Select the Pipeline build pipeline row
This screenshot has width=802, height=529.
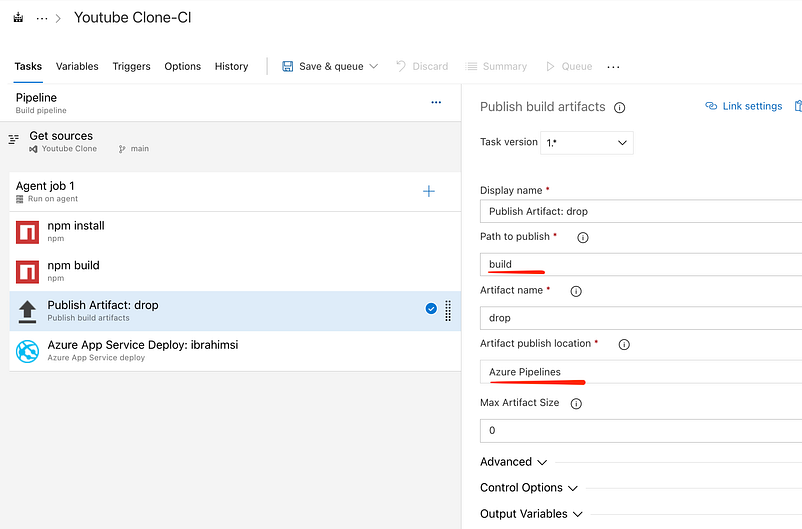point(230,103)
